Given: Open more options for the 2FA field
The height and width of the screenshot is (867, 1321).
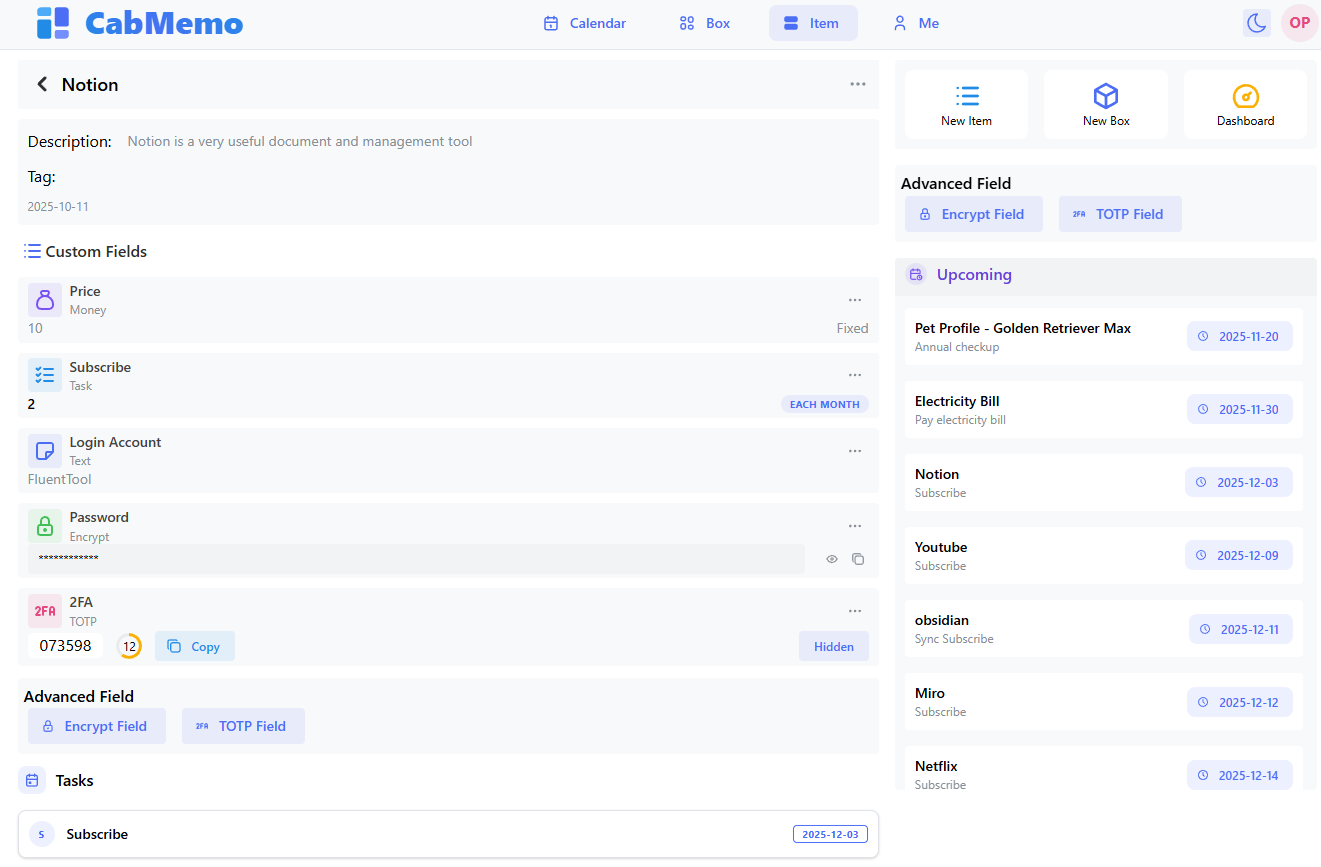Looking at the screenshot, I should click(855, 611).
